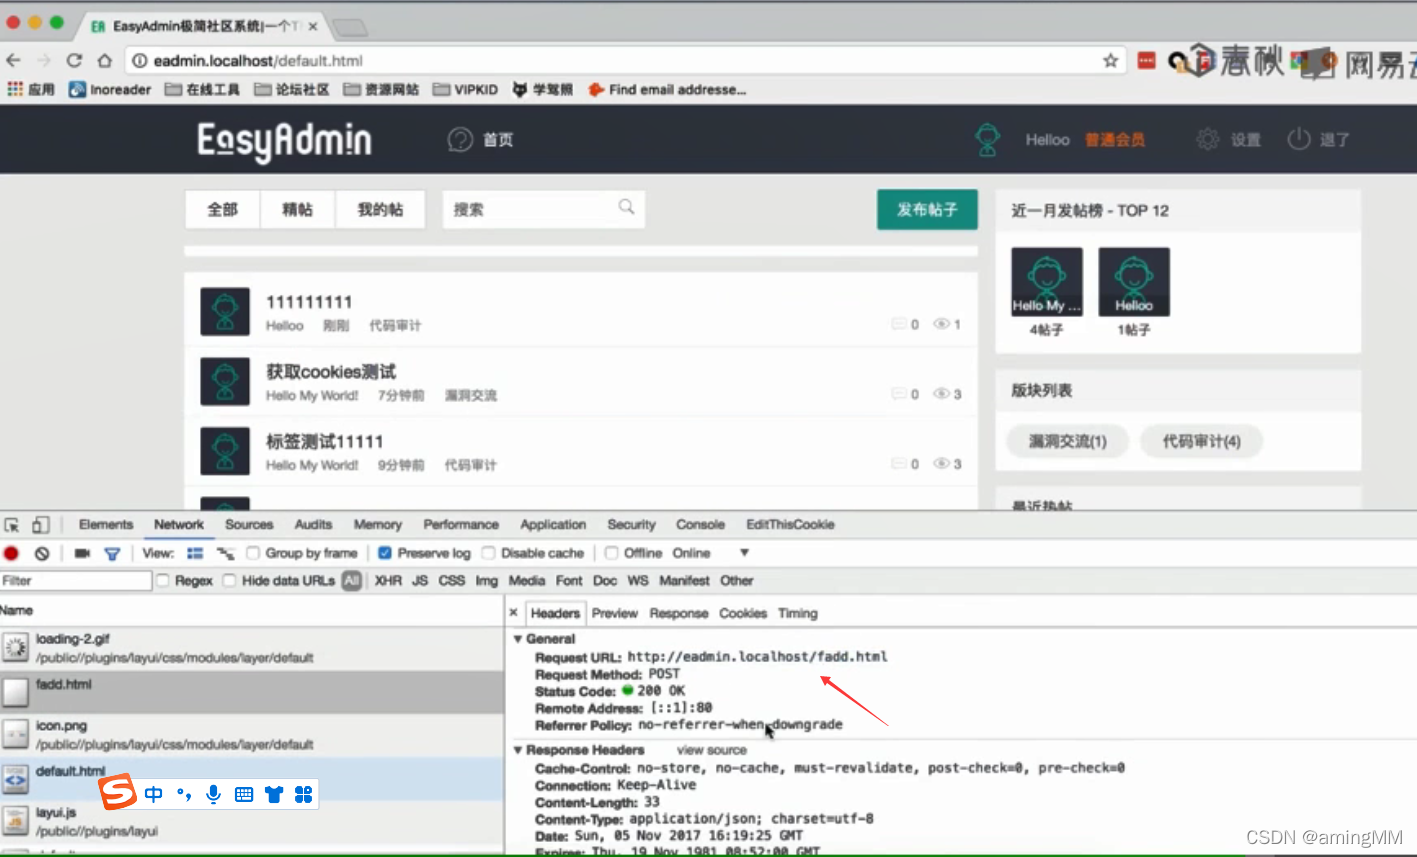Collapse the General headers section
This screenshot has height=857, width=1417.
click(x=518, y=639)
